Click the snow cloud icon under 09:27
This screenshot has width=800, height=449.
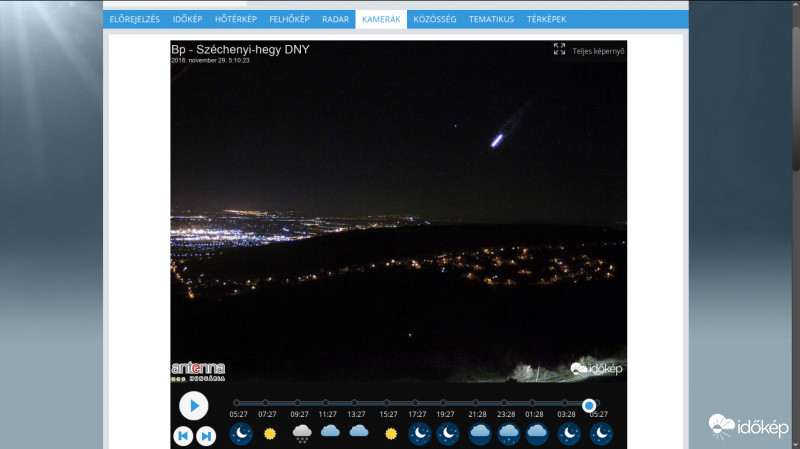tap(302, 434)
